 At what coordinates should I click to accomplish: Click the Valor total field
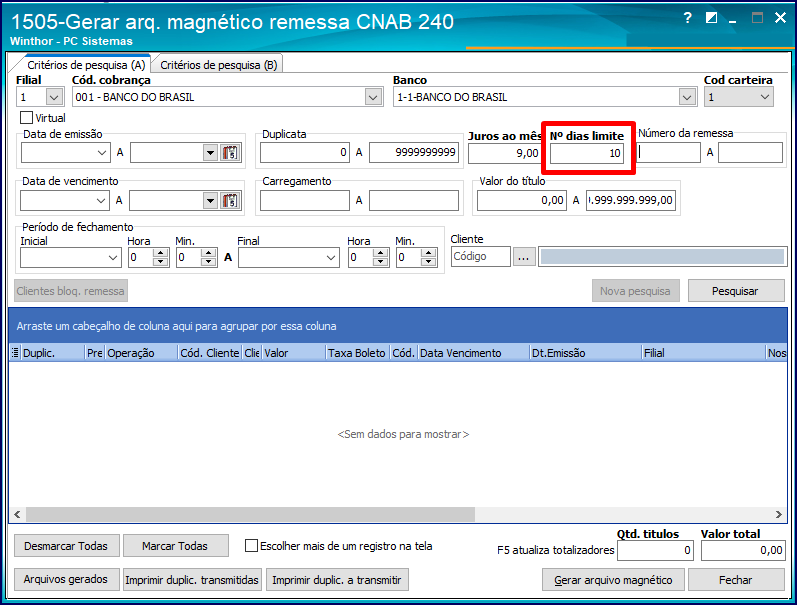coord(743,551)
